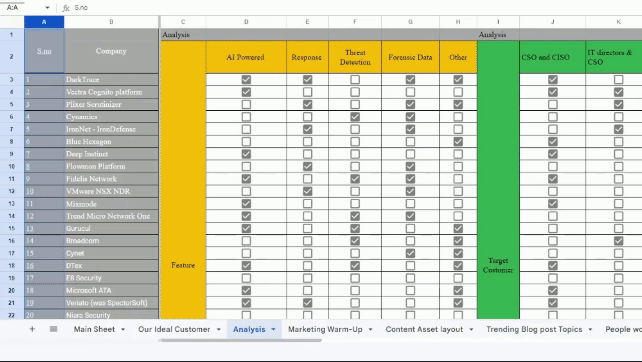Expand Our Ideal Customer tab arrow
The width and height of the screenshot is (642, 362).
click(x=219, y=329)
